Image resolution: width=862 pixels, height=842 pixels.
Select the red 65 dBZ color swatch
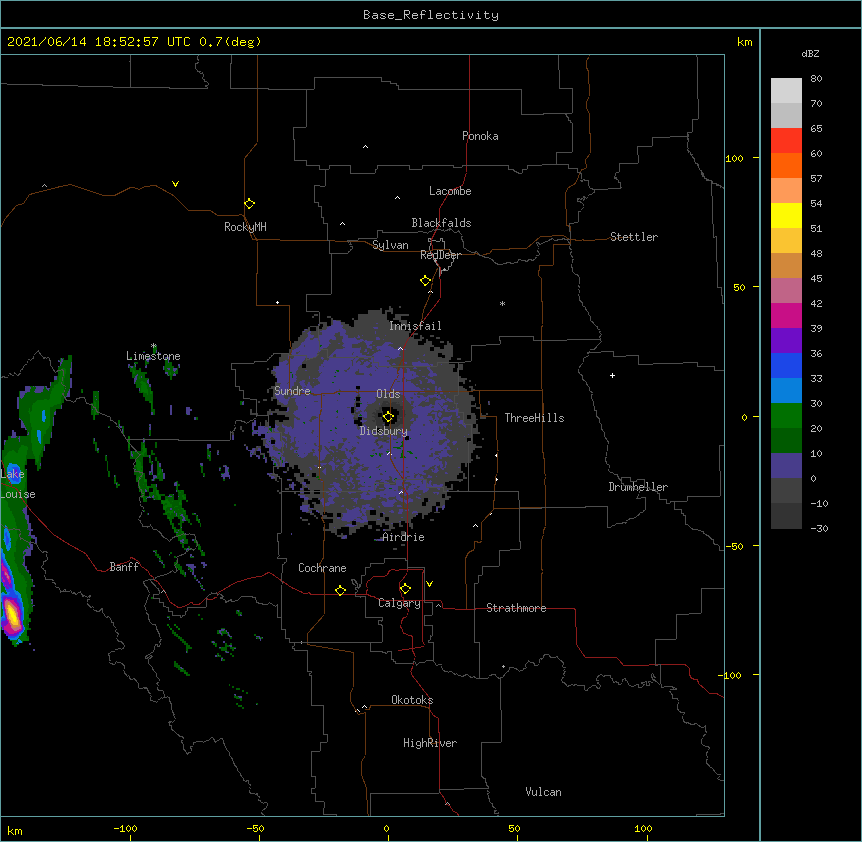[786, 140]
